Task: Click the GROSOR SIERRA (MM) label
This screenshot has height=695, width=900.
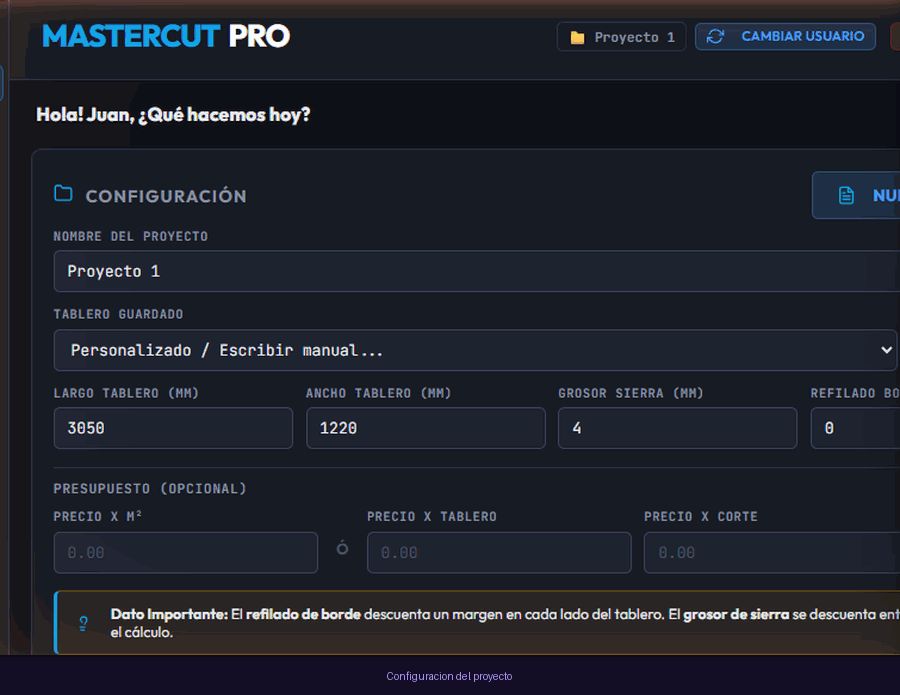Action: click(631, 393)
